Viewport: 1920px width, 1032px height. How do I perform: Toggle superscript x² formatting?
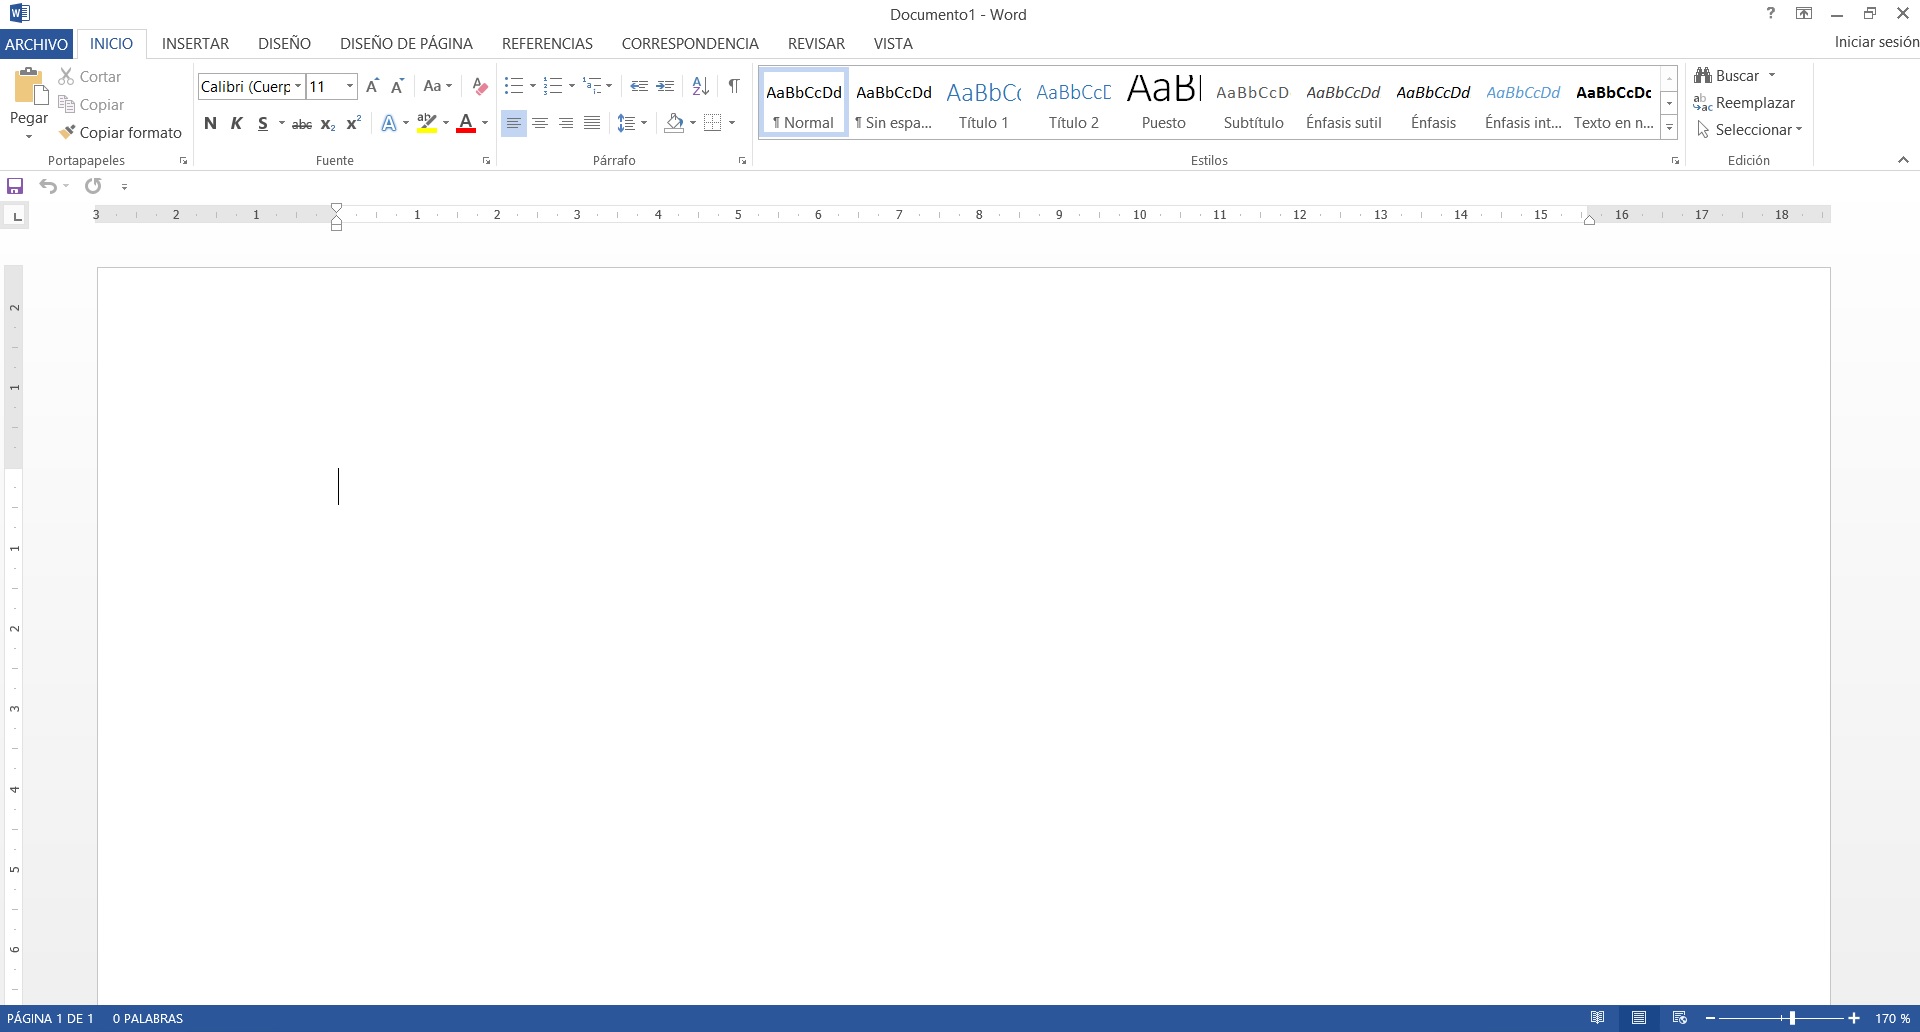click(x=353, y=123)
